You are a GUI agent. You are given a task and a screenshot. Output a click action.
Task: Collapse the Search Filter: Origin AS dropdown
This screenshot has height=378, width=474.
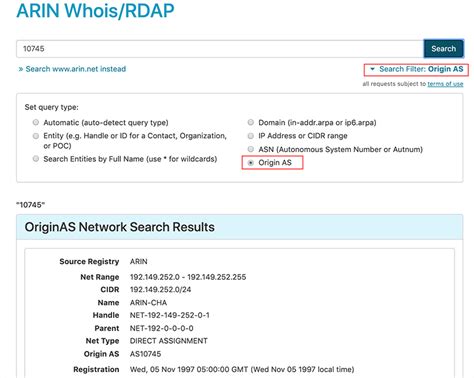(x=417, y=69)
